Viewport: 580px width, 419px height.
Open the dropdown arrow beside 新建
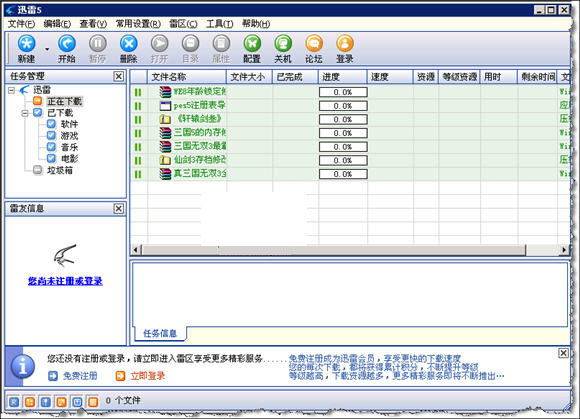(x=47, y=49)
